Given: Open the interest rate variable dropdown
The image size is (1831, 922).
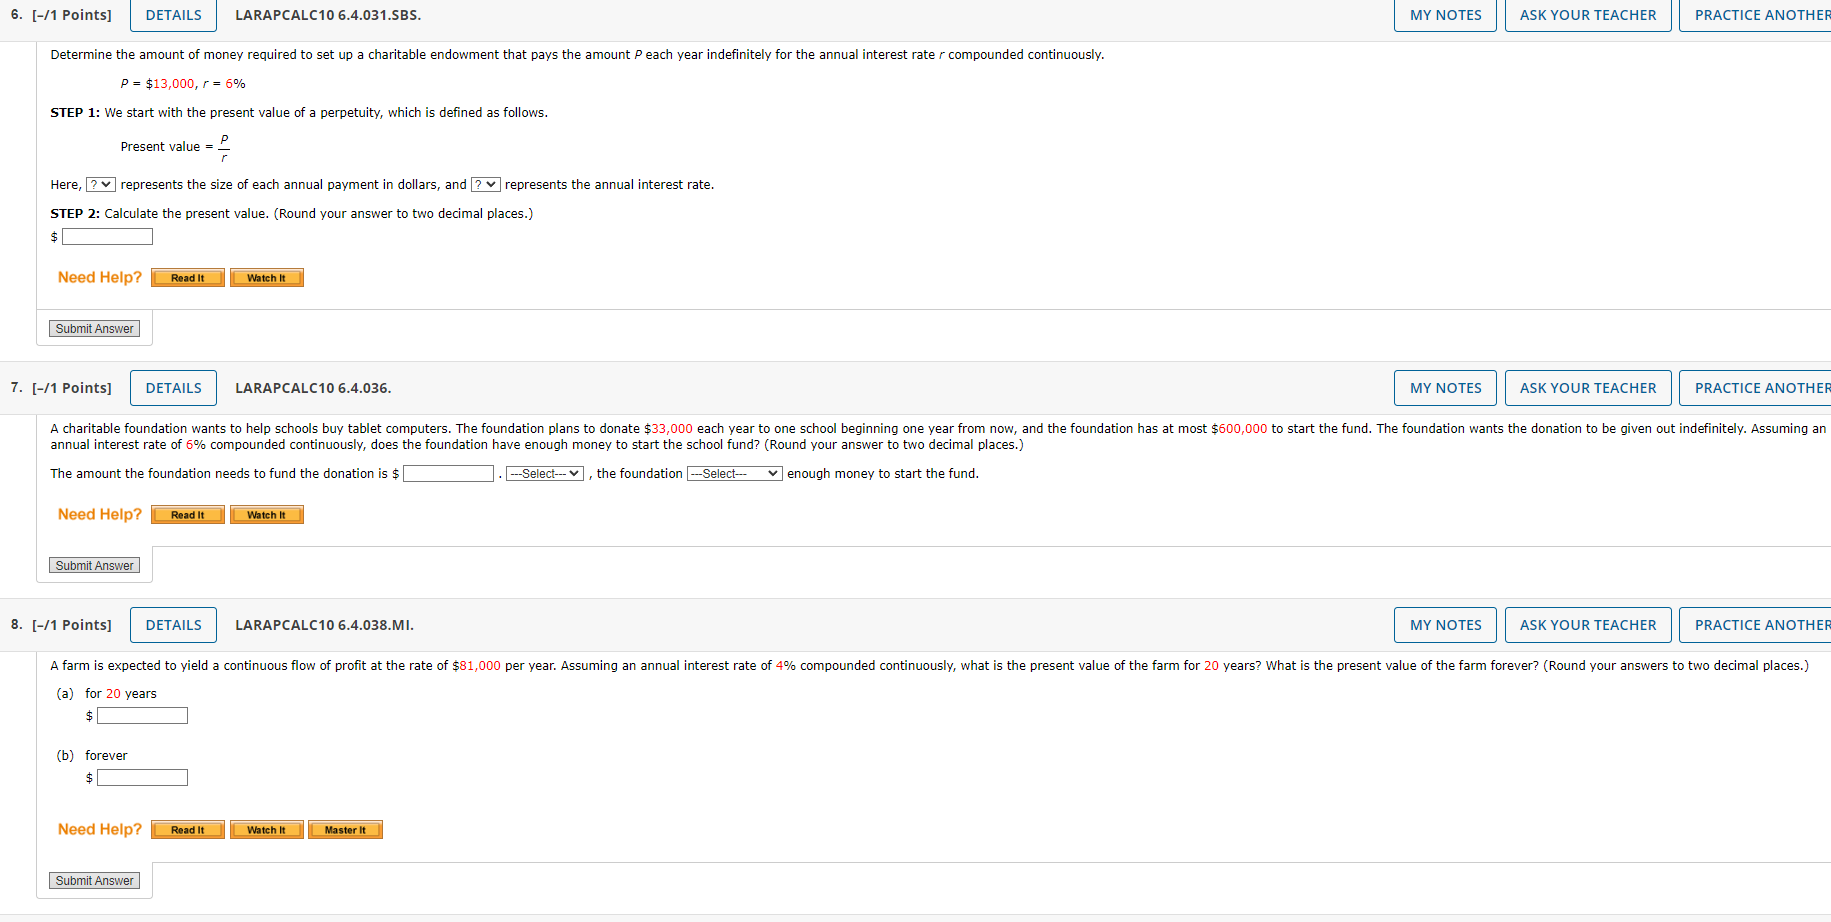Looking at the screenshot, I should pyautogui.click(x=486, y=184).
